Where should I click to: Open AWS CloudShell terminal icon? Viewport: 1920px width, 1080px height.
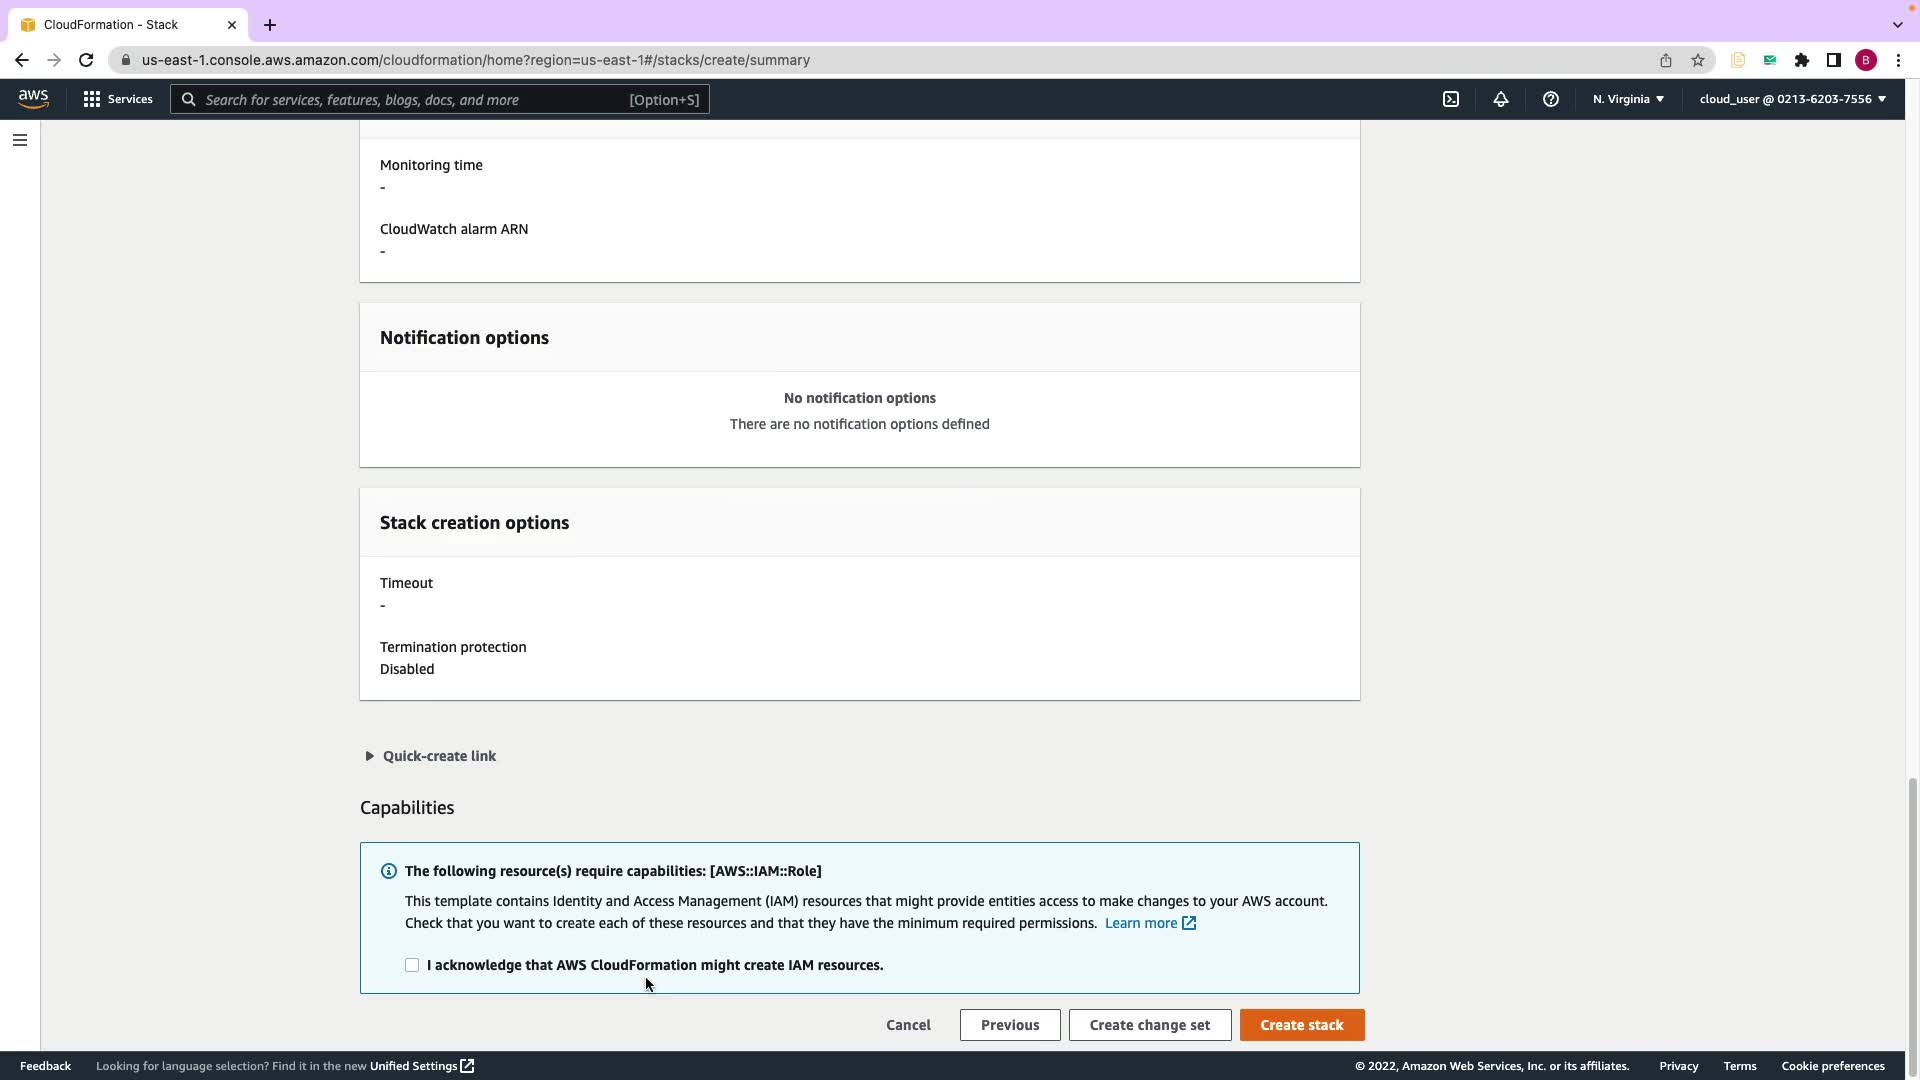tap(1451, 99)
